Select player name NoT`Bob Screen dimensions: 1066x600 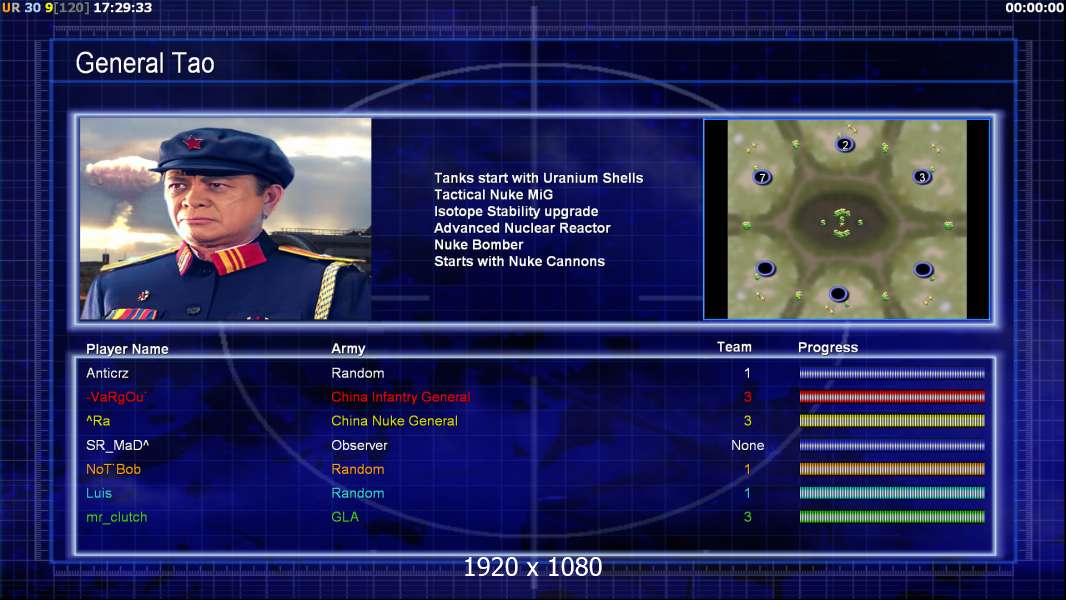tap(113, 469)
